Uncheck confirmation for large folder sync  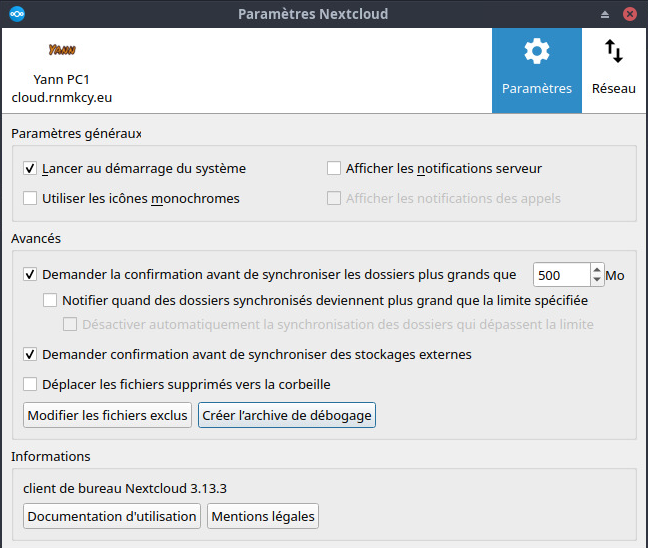pos(31,275)
